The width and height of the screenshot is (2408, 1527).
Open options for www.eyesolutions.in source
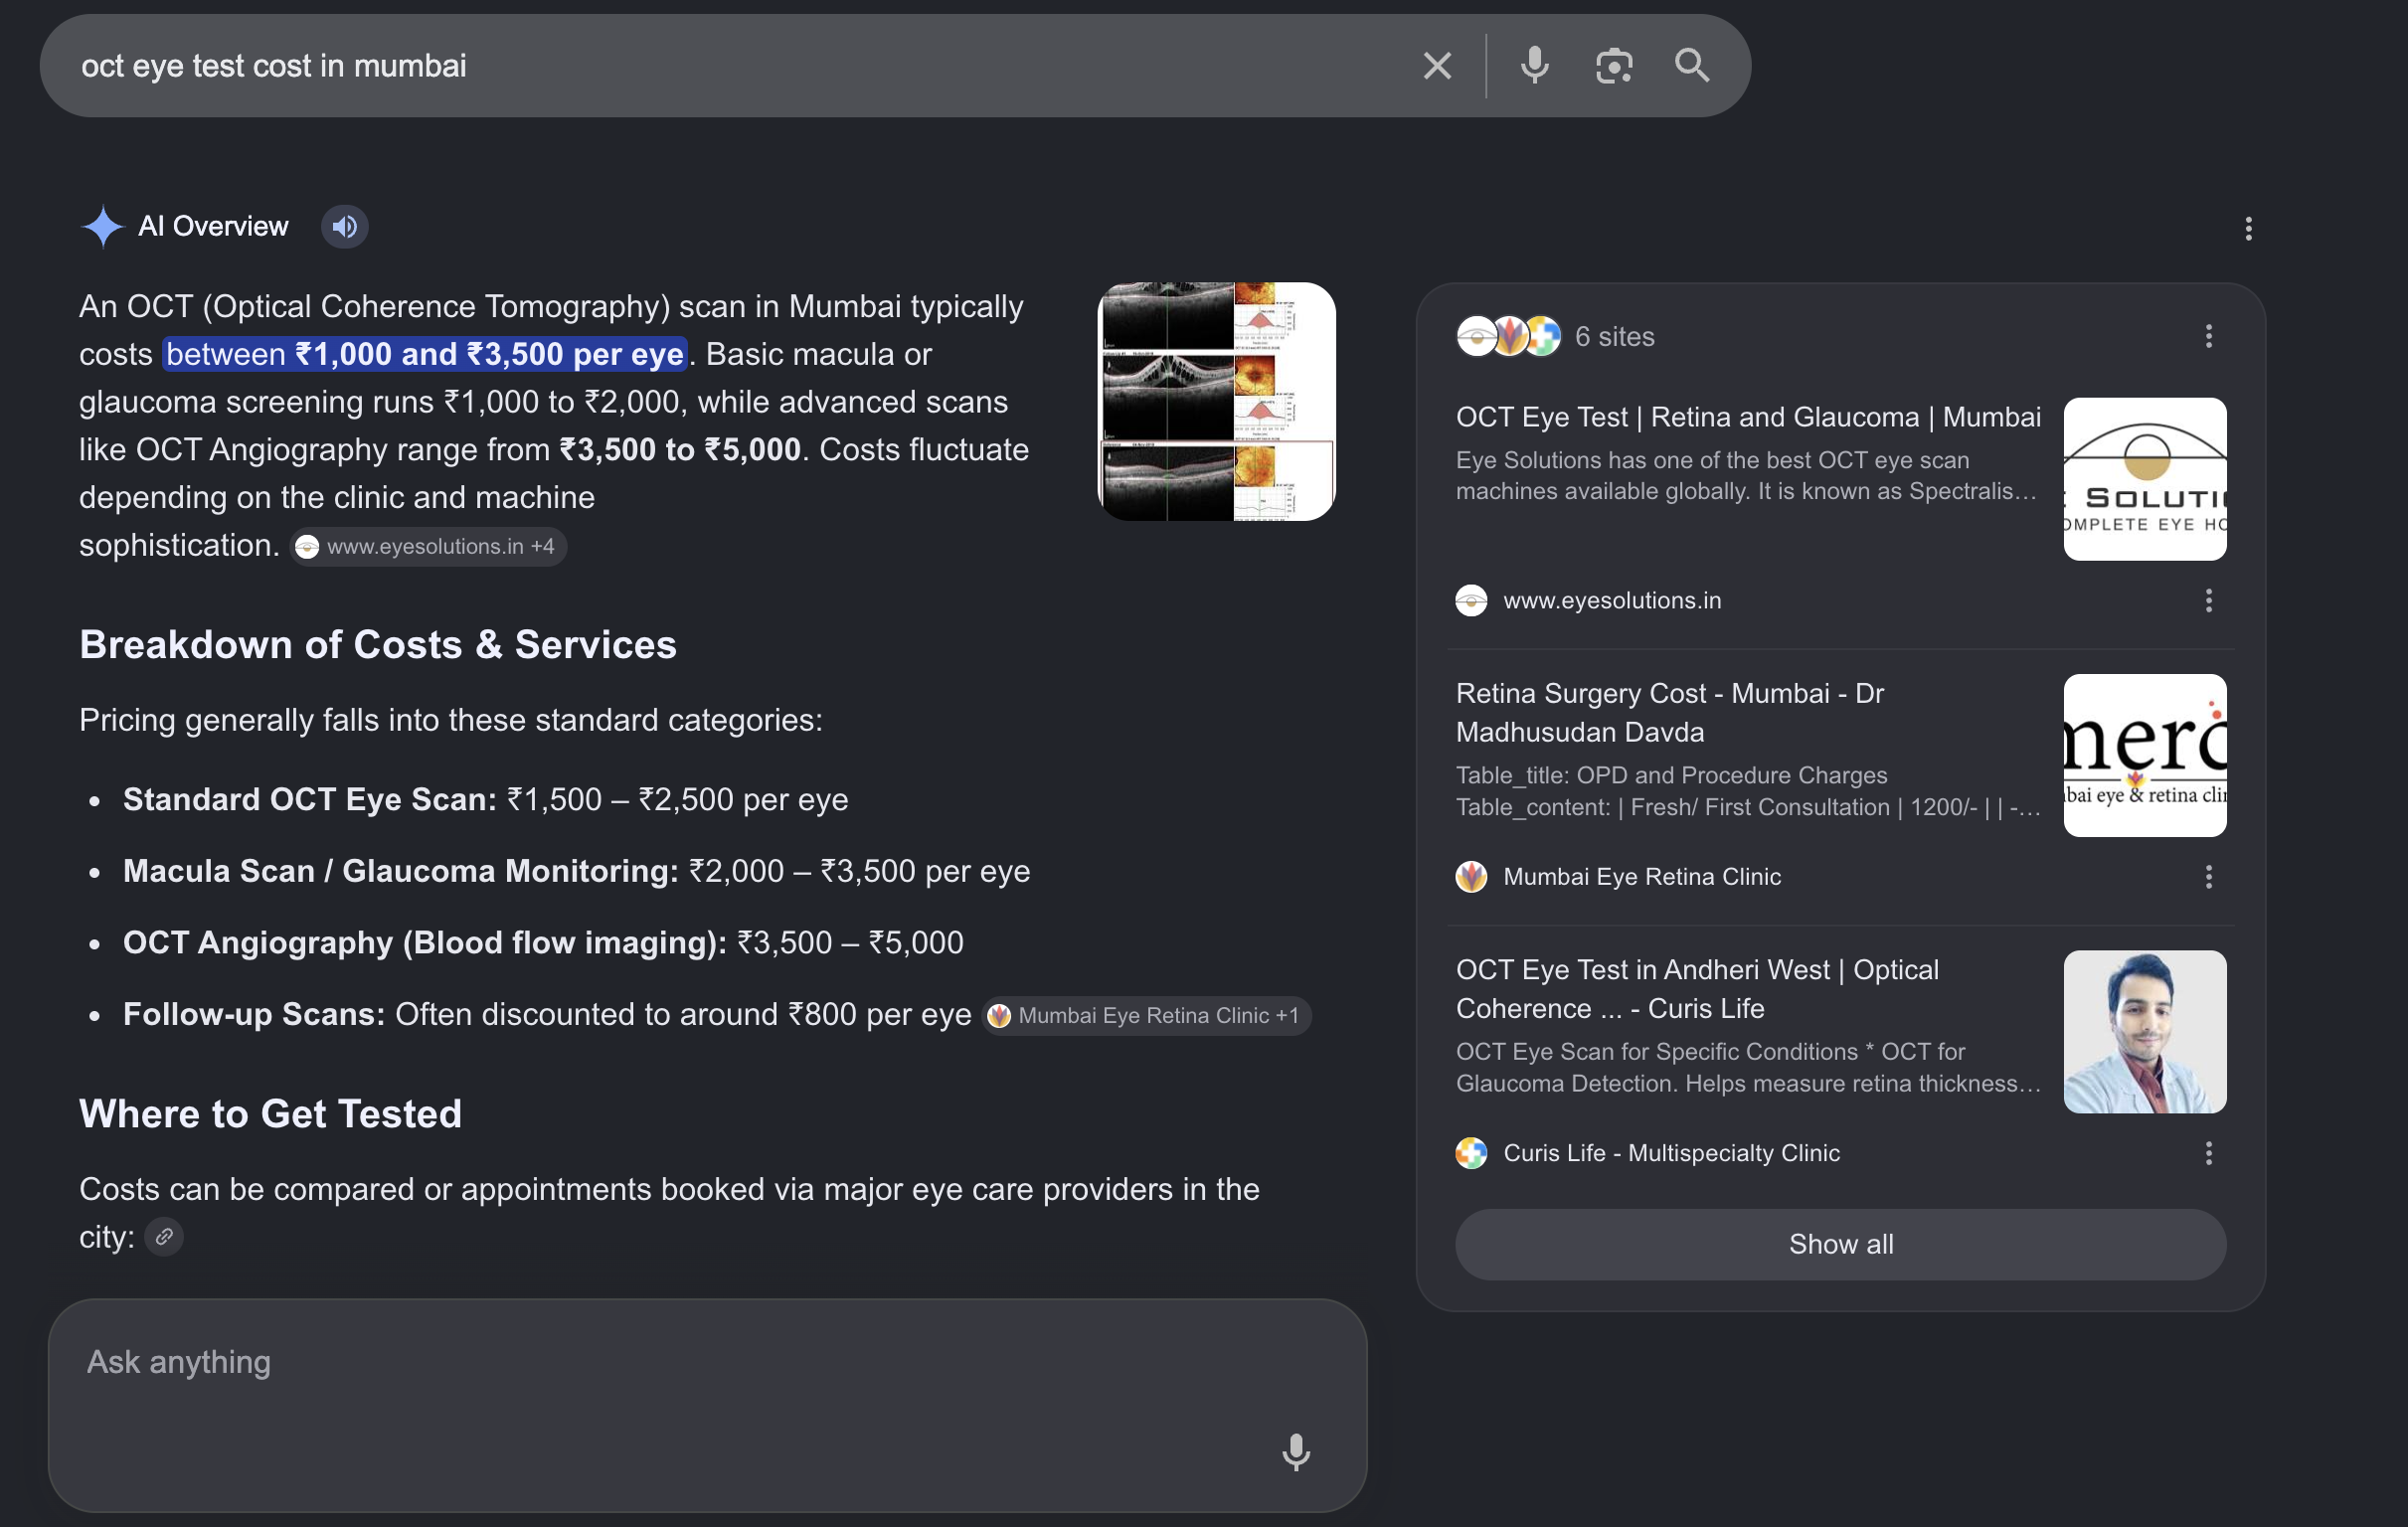2209,600
